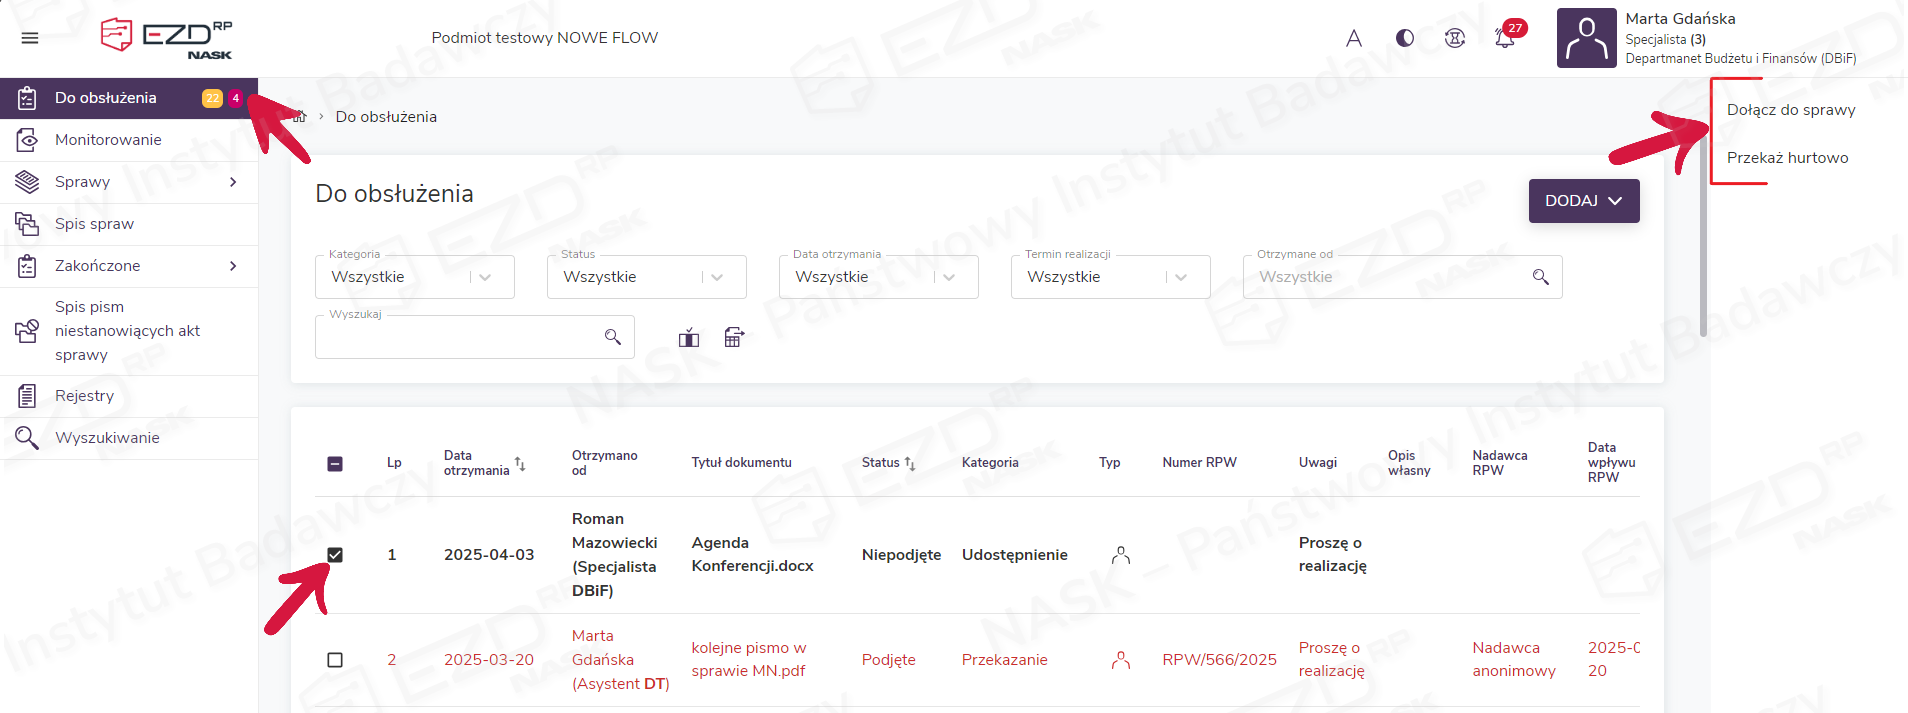Check the row 2 checkbox
This screenshot has height=713, width=1908.
click(335, 660)
